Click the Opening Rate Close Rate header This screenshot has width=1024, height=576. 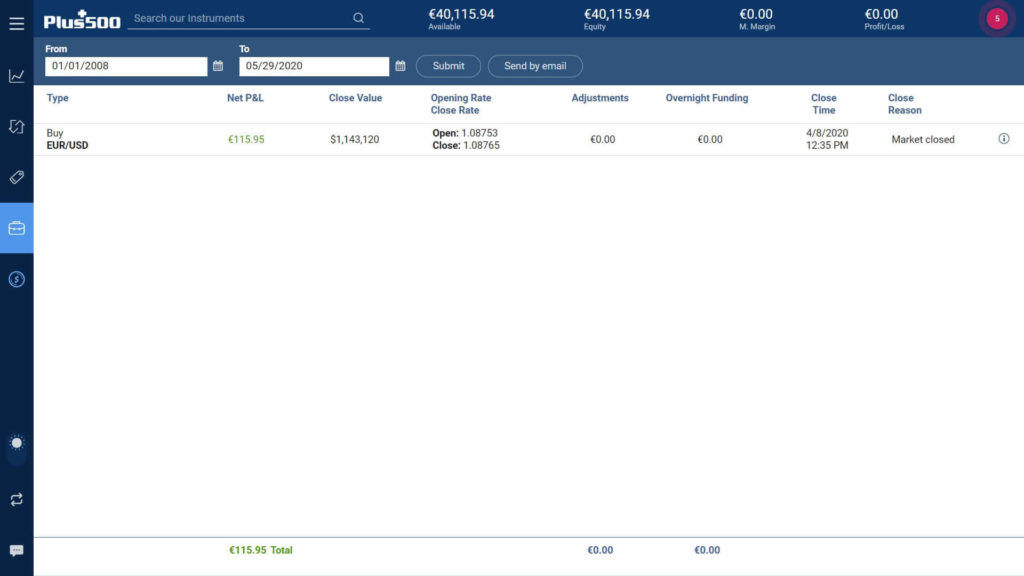click(460, 104)
